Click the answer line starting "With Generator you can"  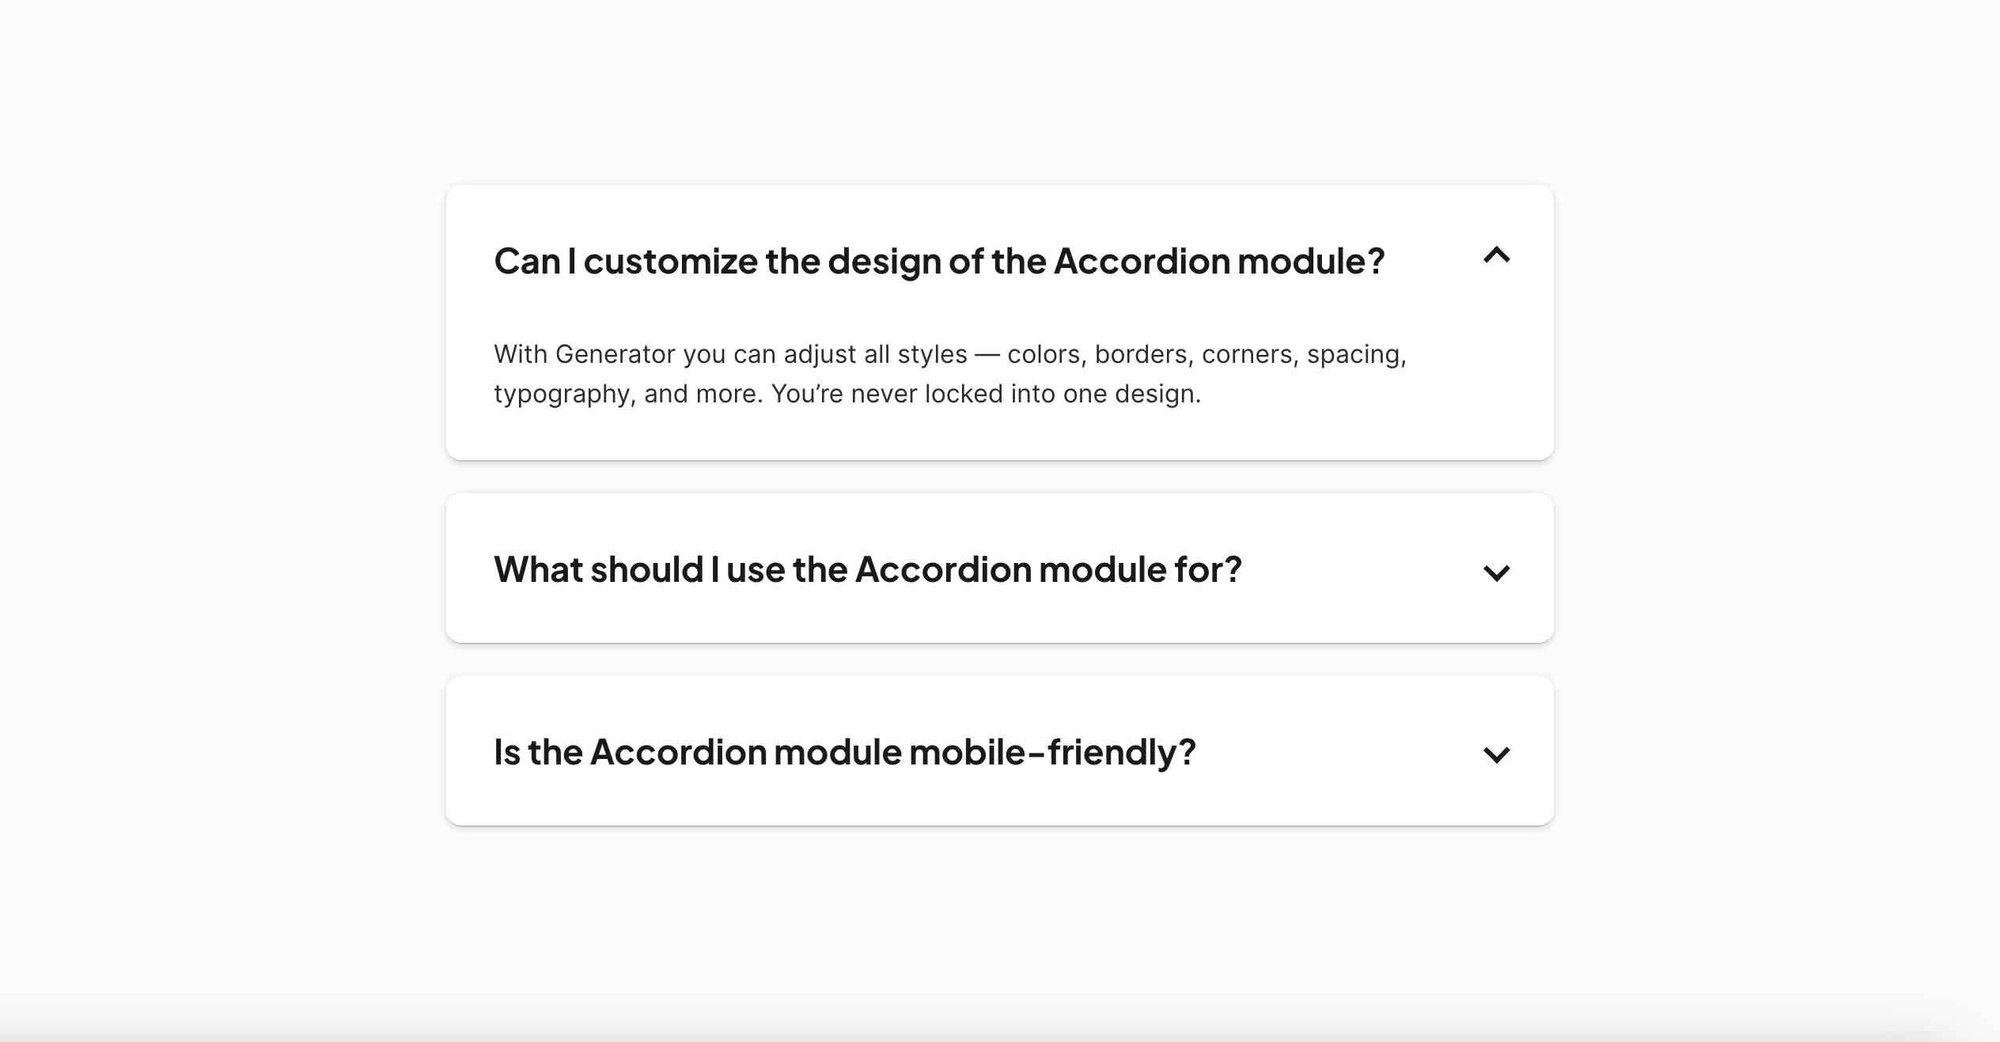coord(949,355)
